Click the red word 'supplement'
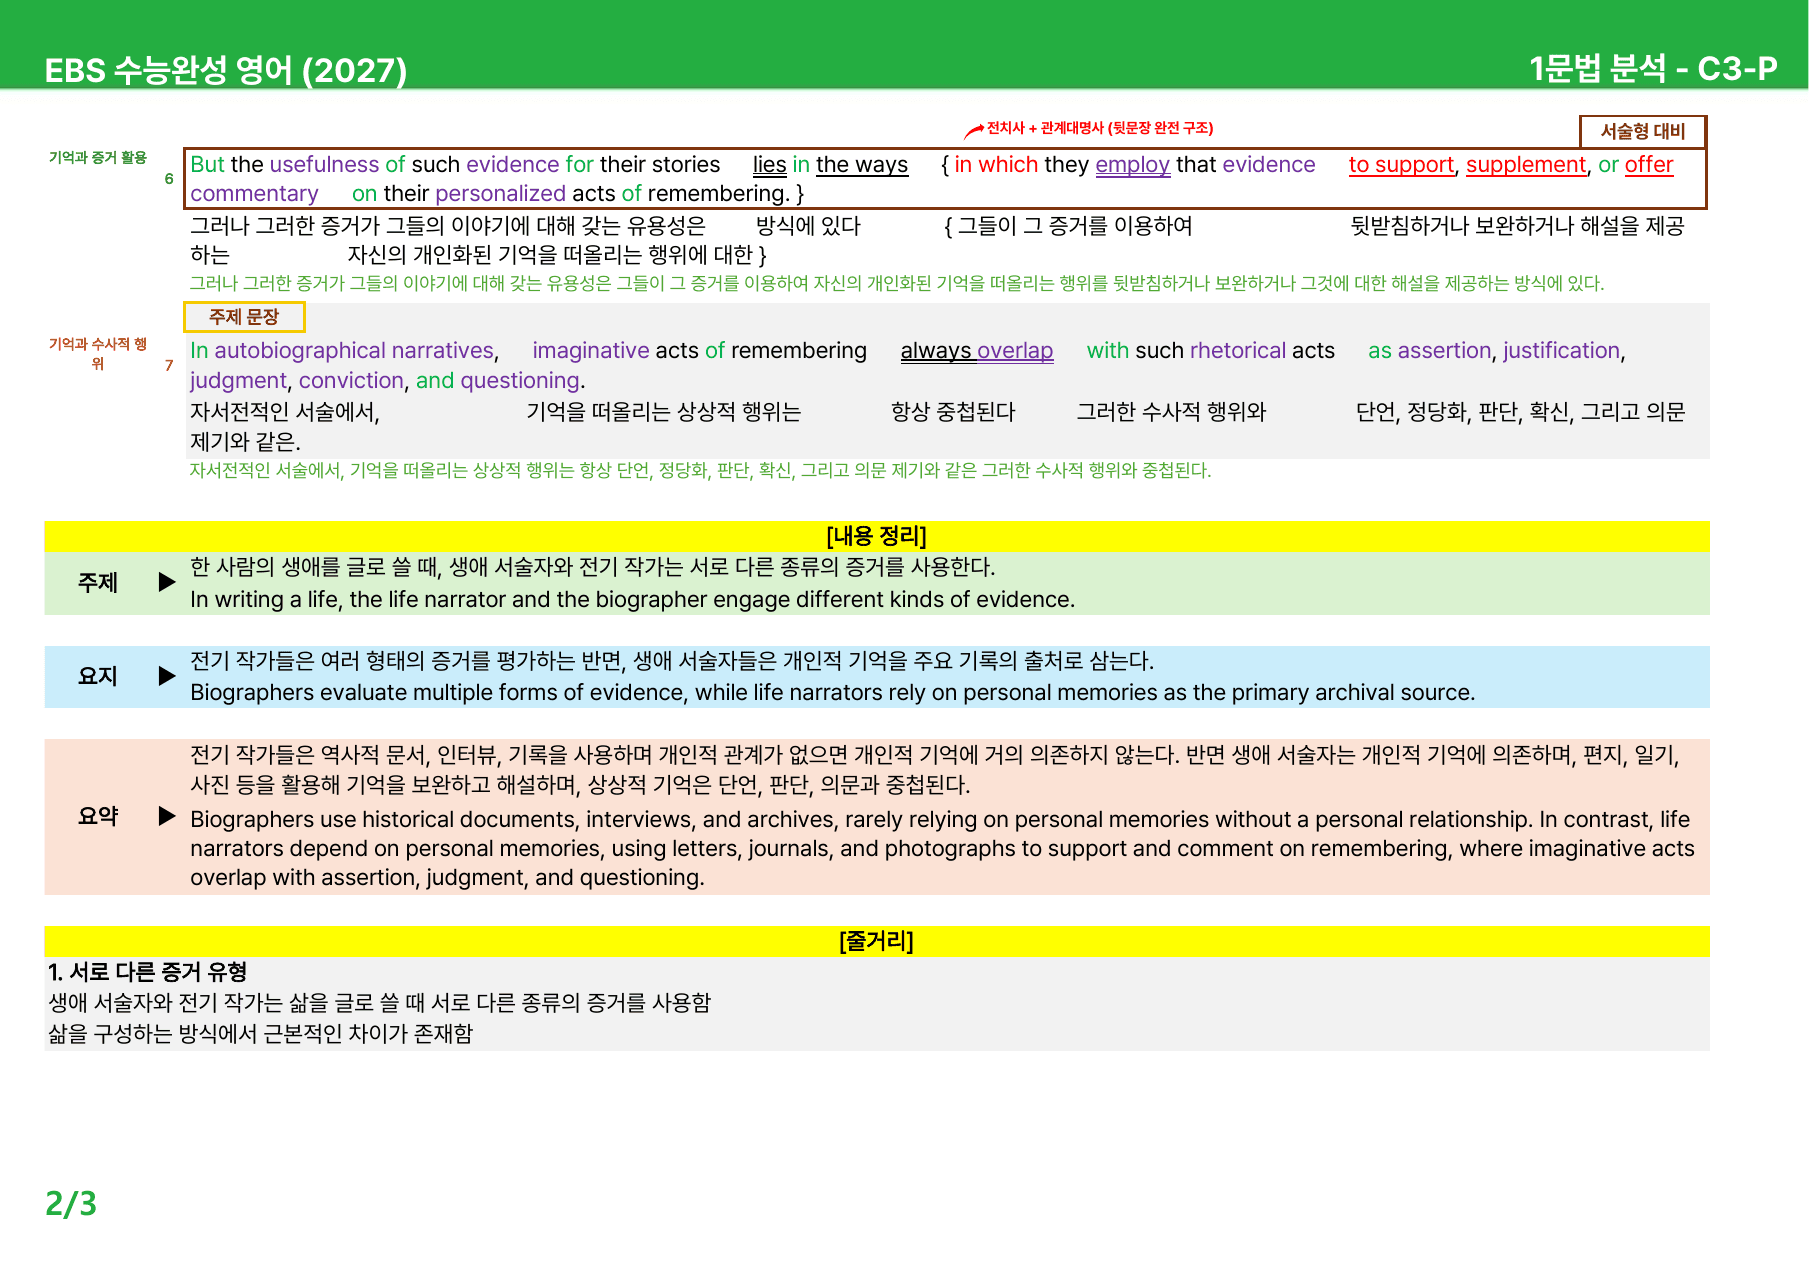The height and width of the screenshot is (1279, 1809). pyautogui.click(x=1526, y=165)
